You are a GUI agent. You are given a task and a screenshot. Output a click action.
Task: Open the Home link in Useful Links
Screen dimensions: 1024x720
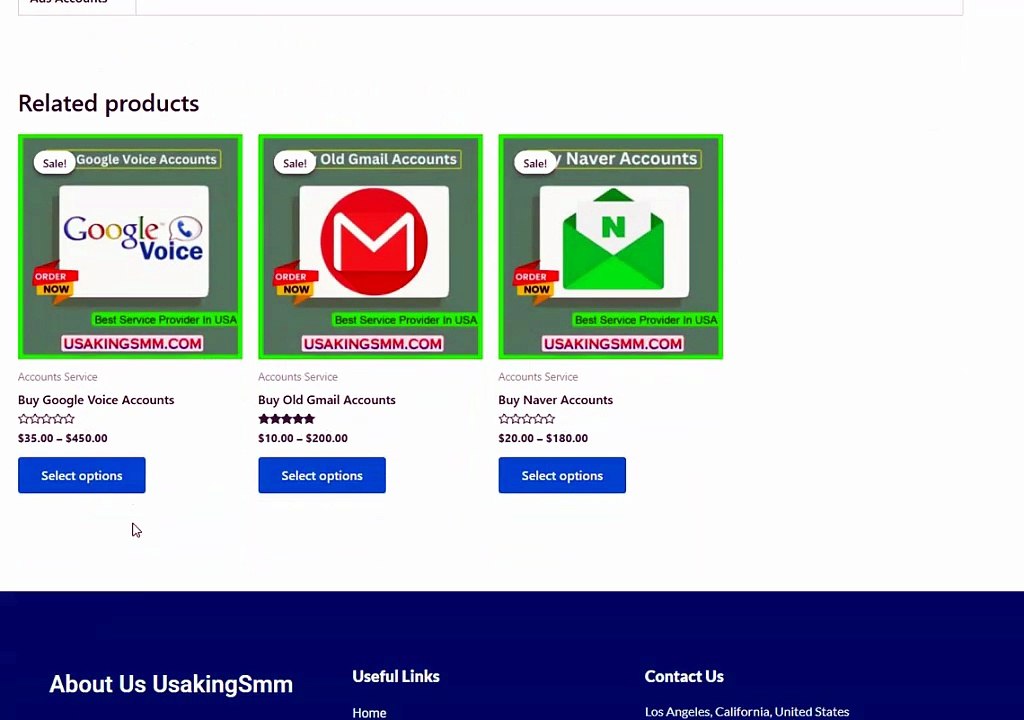pyautogui.click(x=369, y=713)
